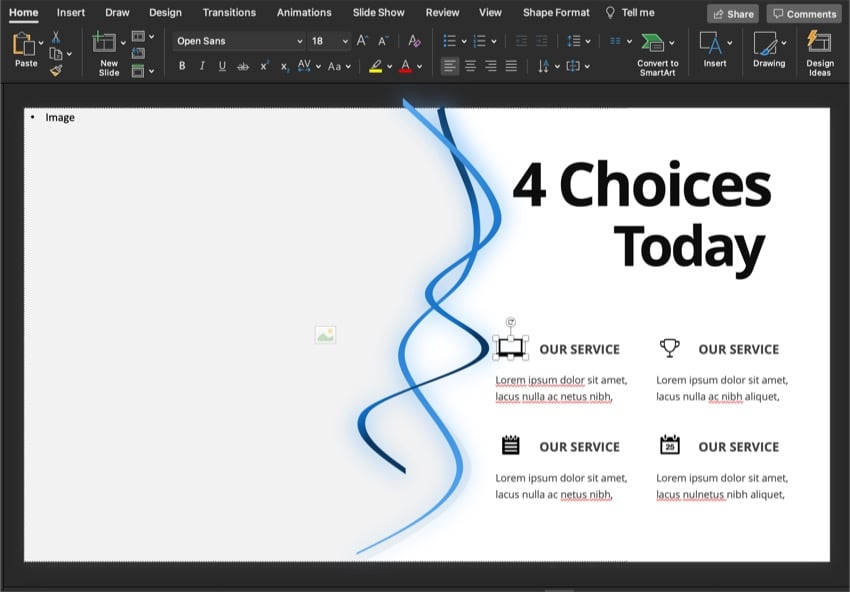Image resolution: width=850 pixels, height=592 pixels.
Task: Toggle Italic formatting
Action: (x=202, y=66)
